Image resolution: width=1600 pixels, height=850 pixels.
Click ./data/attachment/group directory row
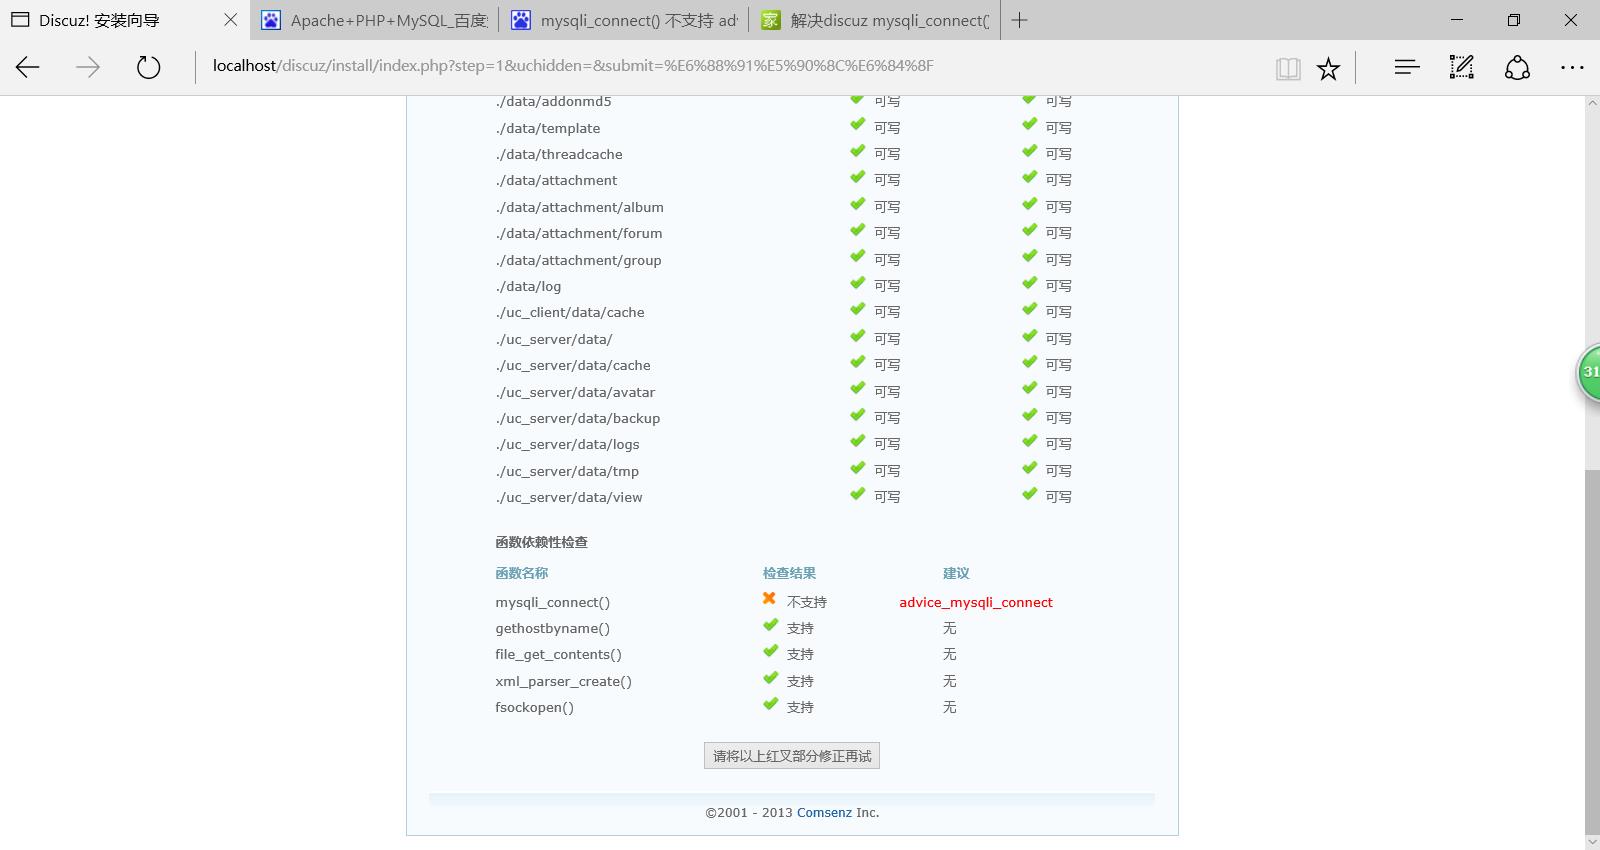tap(578, 260)
